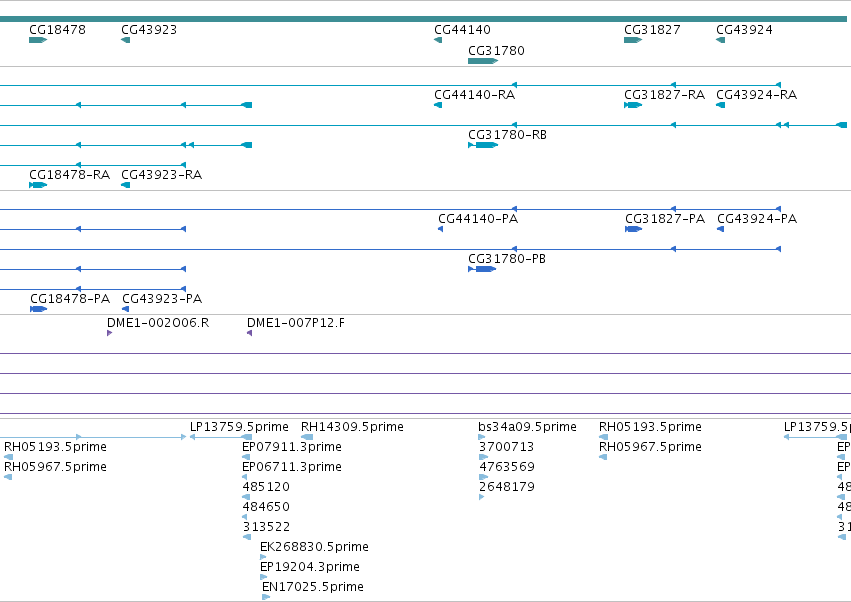851x602 pixels.
Task: Select protein CG18478-PA
Action: 69,299
